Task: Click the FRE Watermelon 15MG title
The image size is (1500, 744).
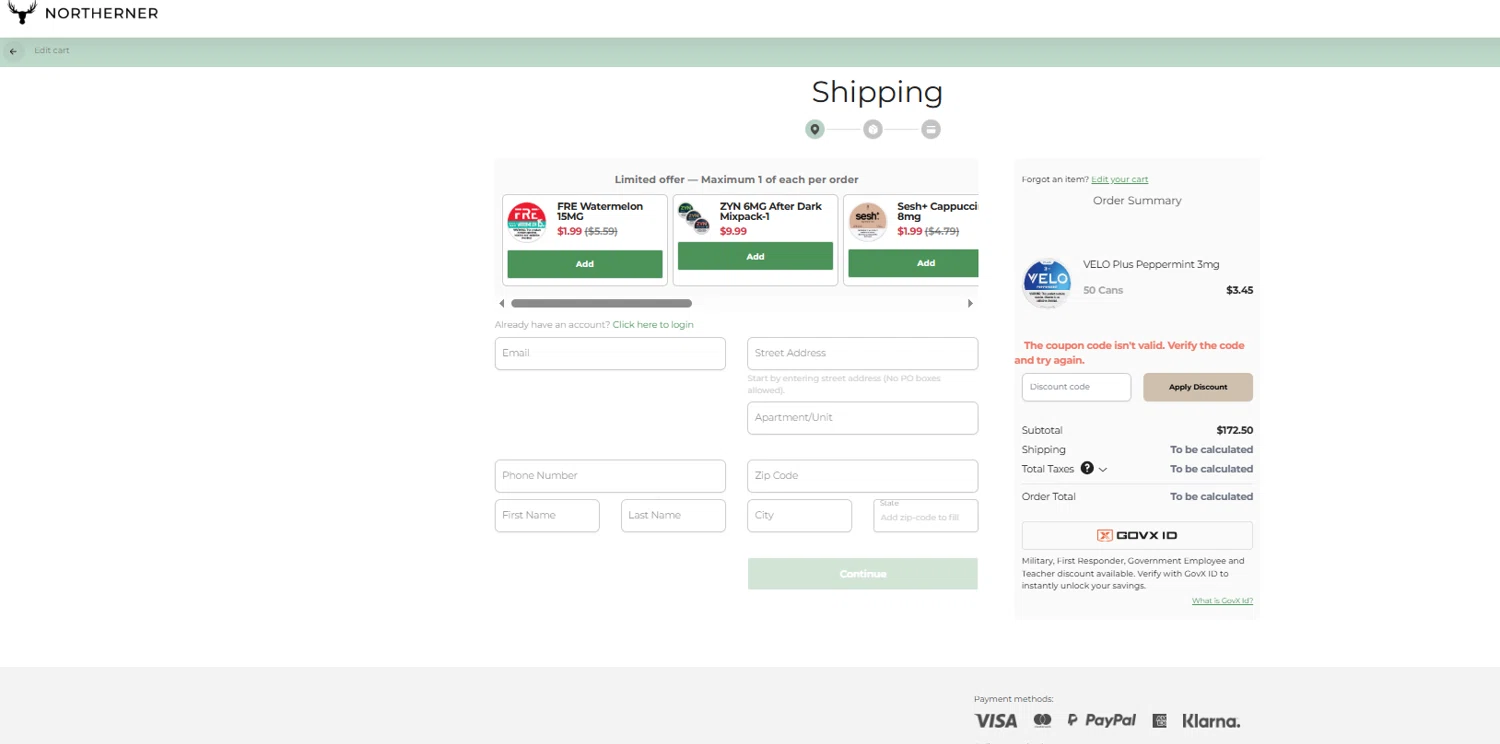Action: [x=600, y=211]
